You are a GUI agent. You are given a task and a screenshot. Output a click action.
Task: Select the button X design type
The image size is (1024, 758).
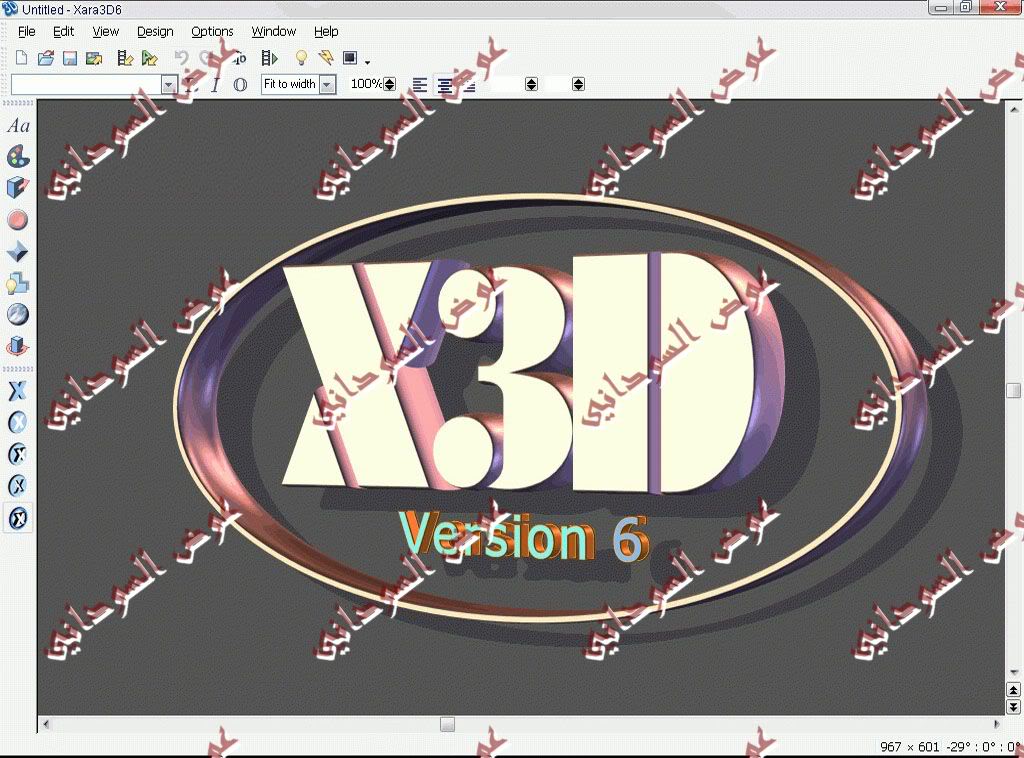(x=18, y=422)
